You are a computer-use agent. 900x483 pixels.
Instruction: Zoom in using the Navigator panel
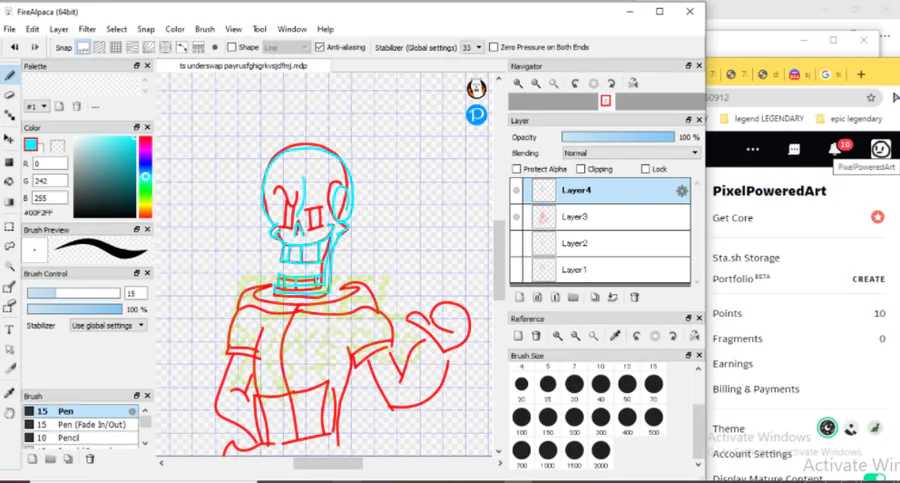pyautogui.click(x=518, y=83)
